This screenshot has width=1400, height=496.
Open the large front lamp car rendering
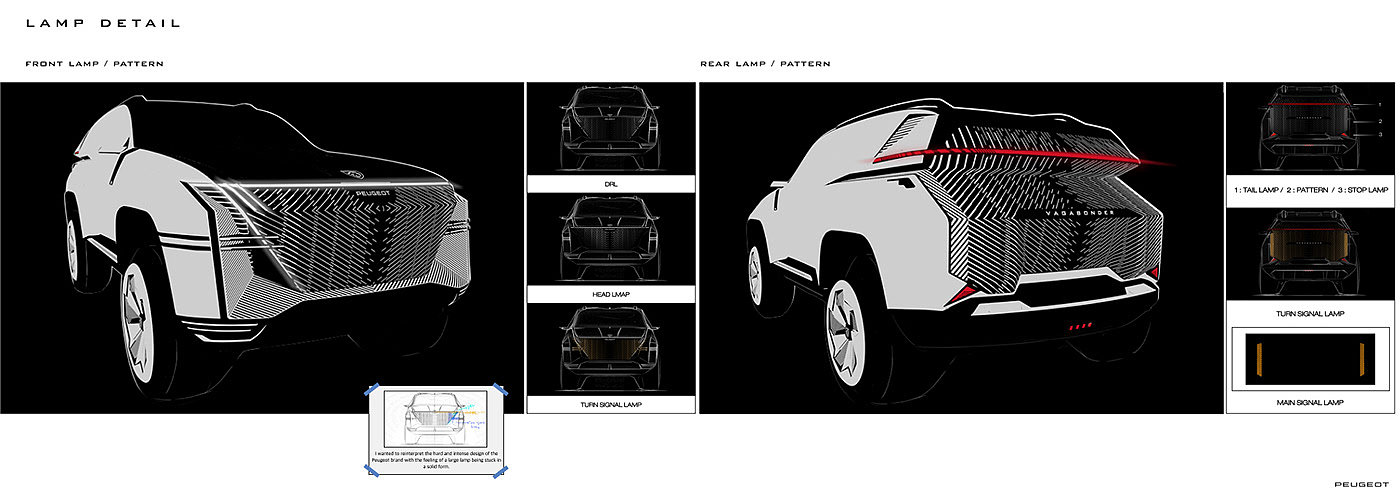tap(260, 248)
